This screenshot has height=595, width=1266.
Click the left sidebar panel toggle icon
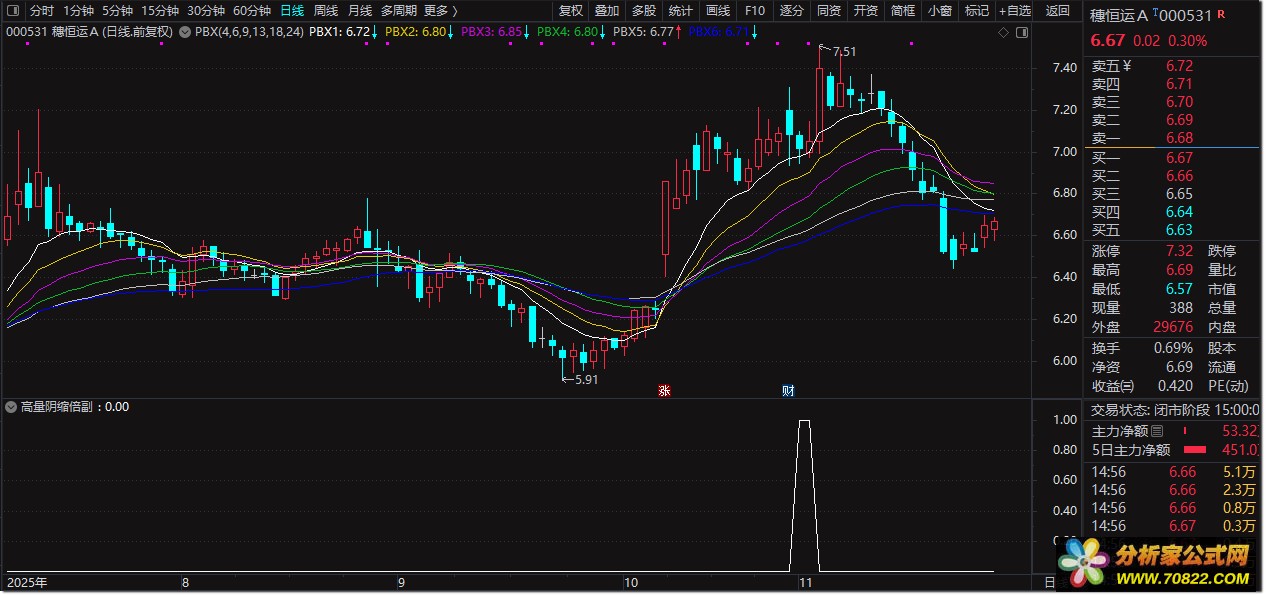(12, 11)
